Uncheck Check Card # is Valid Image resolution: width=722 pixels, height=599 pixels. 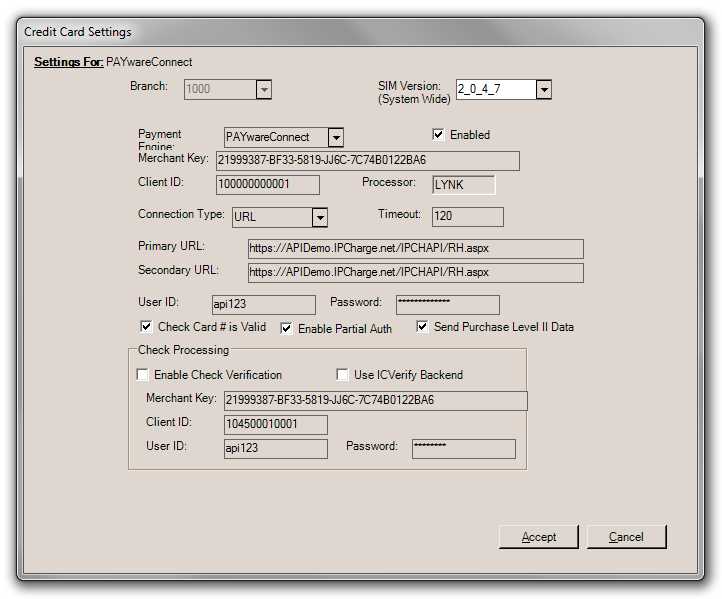146,326
